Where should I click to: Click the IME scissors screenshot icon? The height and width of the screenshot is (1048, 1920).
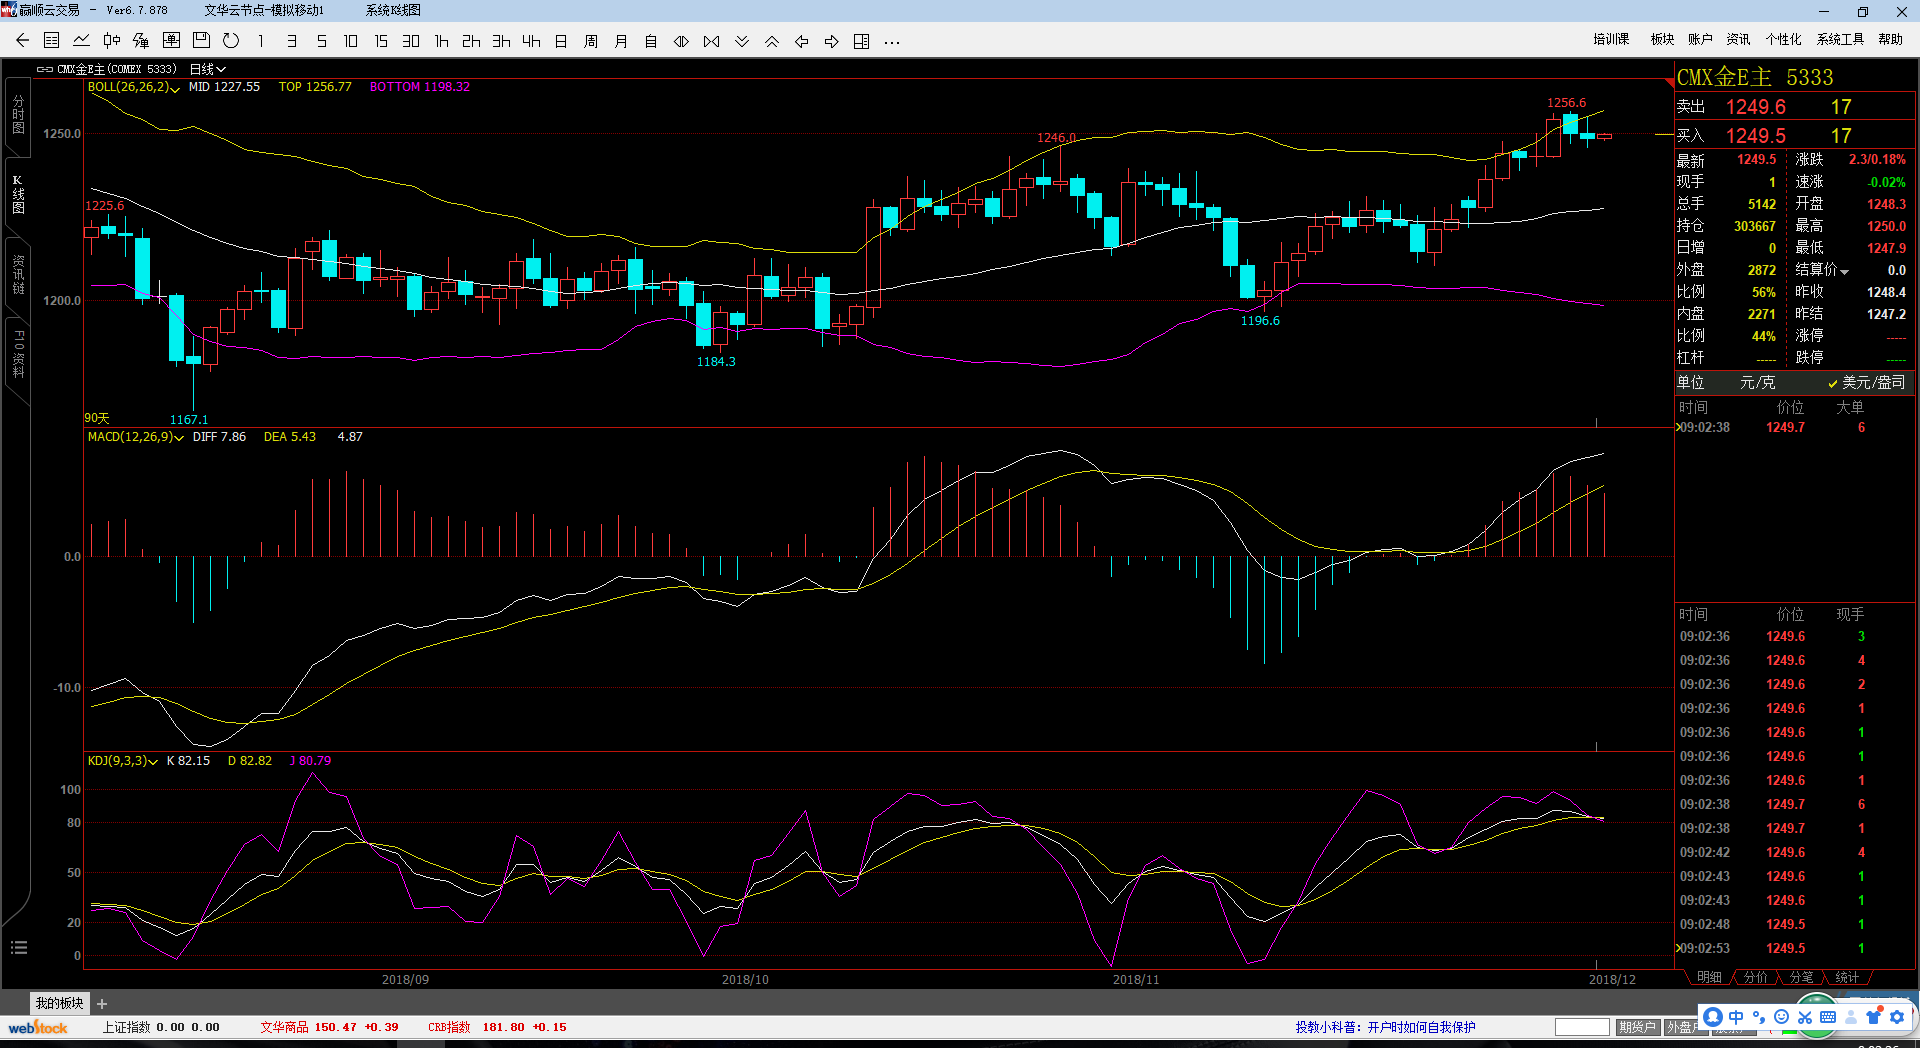pos(1805,1017)
